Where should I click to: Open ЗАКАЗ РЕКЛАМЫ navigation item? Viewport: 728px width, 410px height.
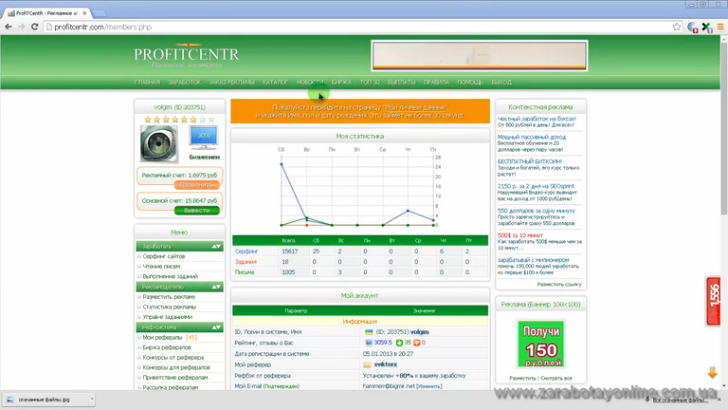(232, 82)
